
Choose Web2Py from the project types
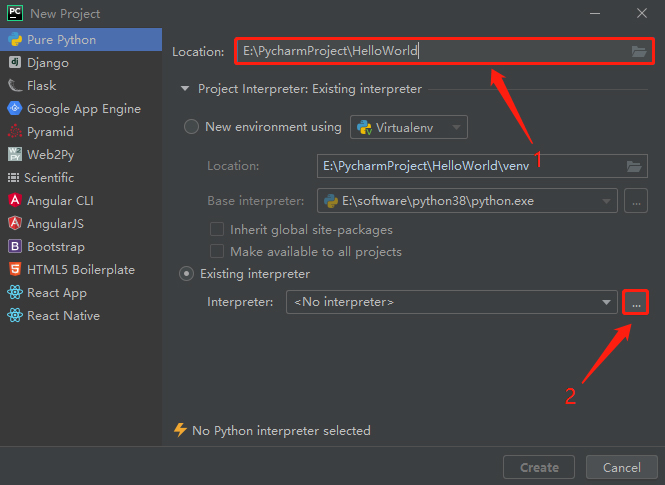pyautogui.click(x=81, y=155)
